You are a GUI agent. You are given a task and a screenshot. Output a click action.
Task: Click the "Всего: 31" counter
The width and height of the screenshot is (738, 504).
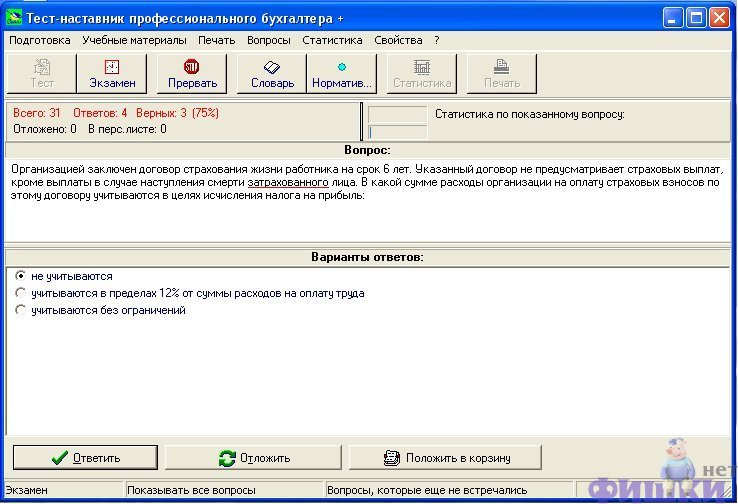tap(37, 113)
